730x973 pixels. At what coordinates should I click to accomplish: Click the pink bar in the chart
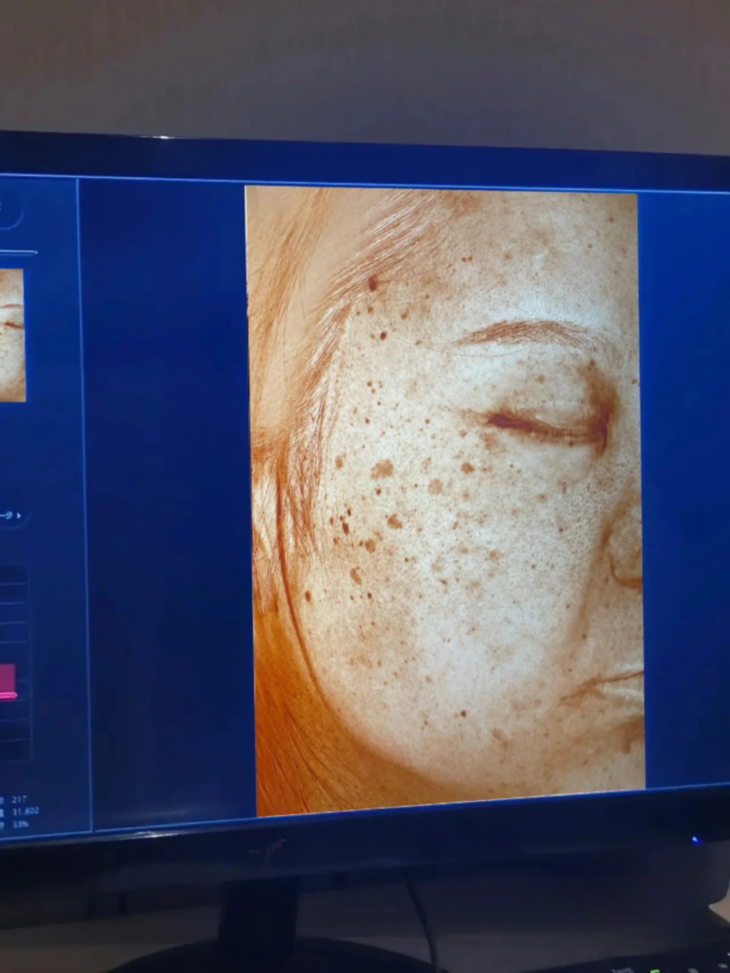7,678
